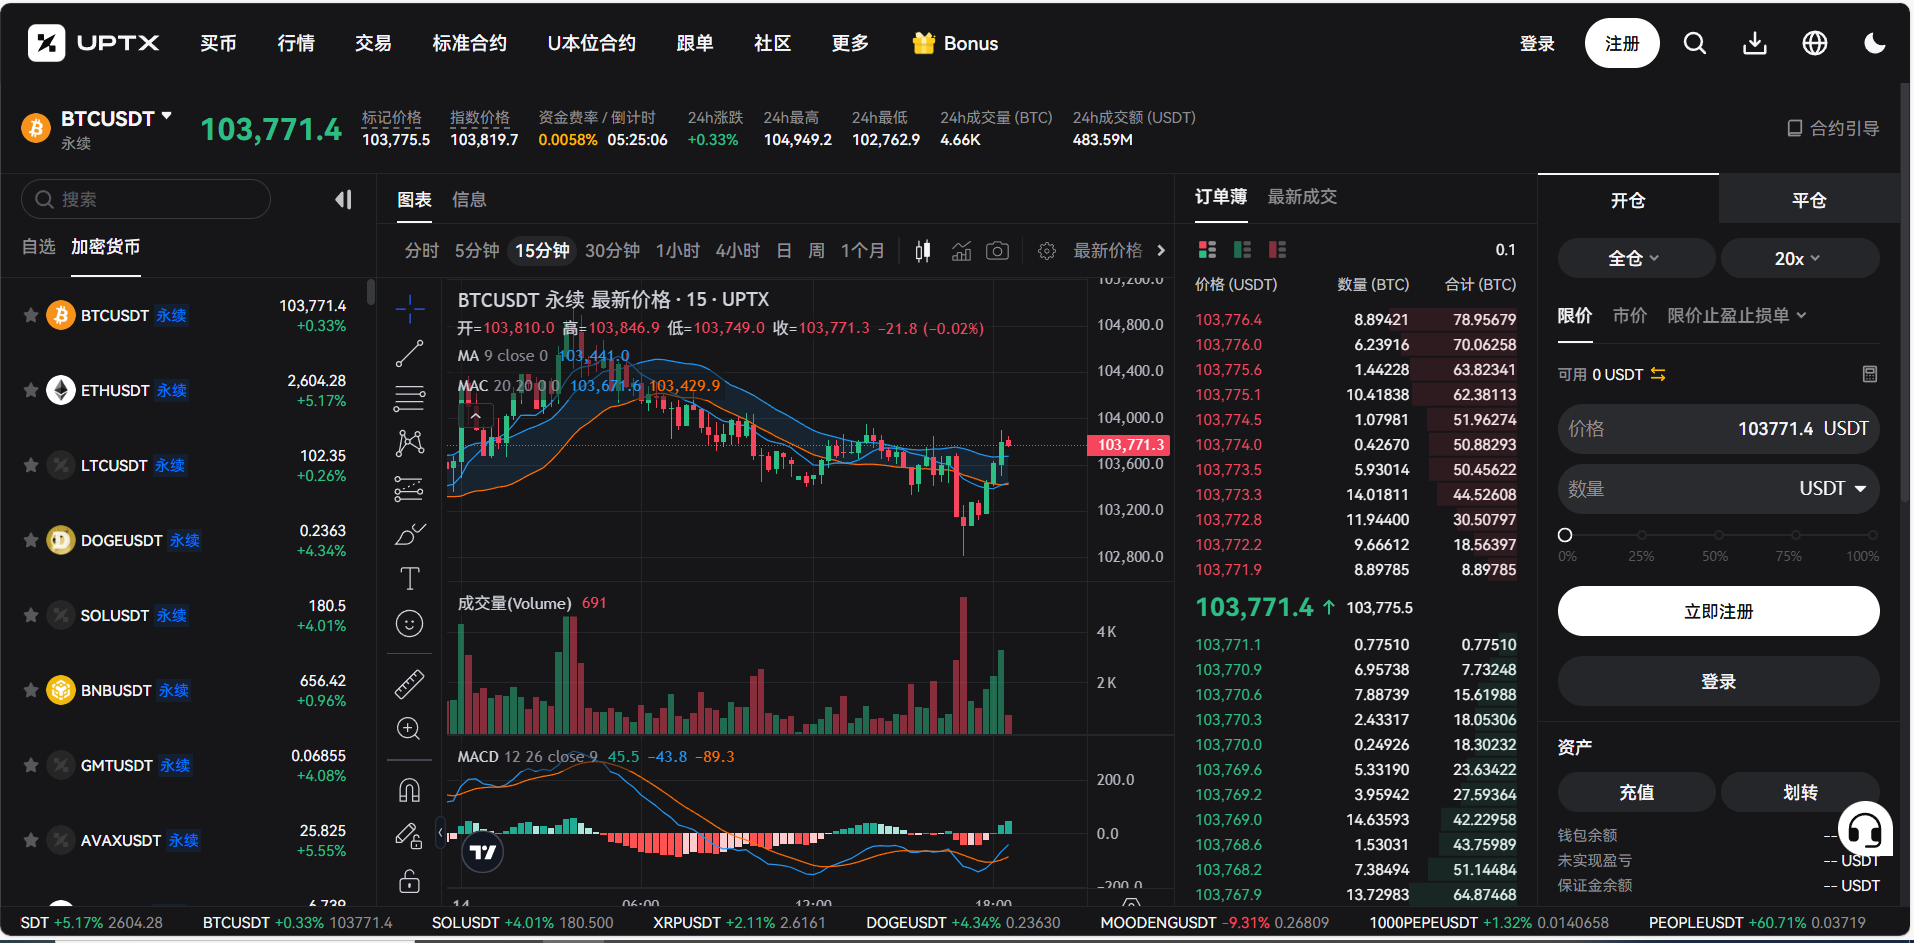Toggle favorite star for BNBUSDT
This screenshot has width=1914, height=943.
31,690
